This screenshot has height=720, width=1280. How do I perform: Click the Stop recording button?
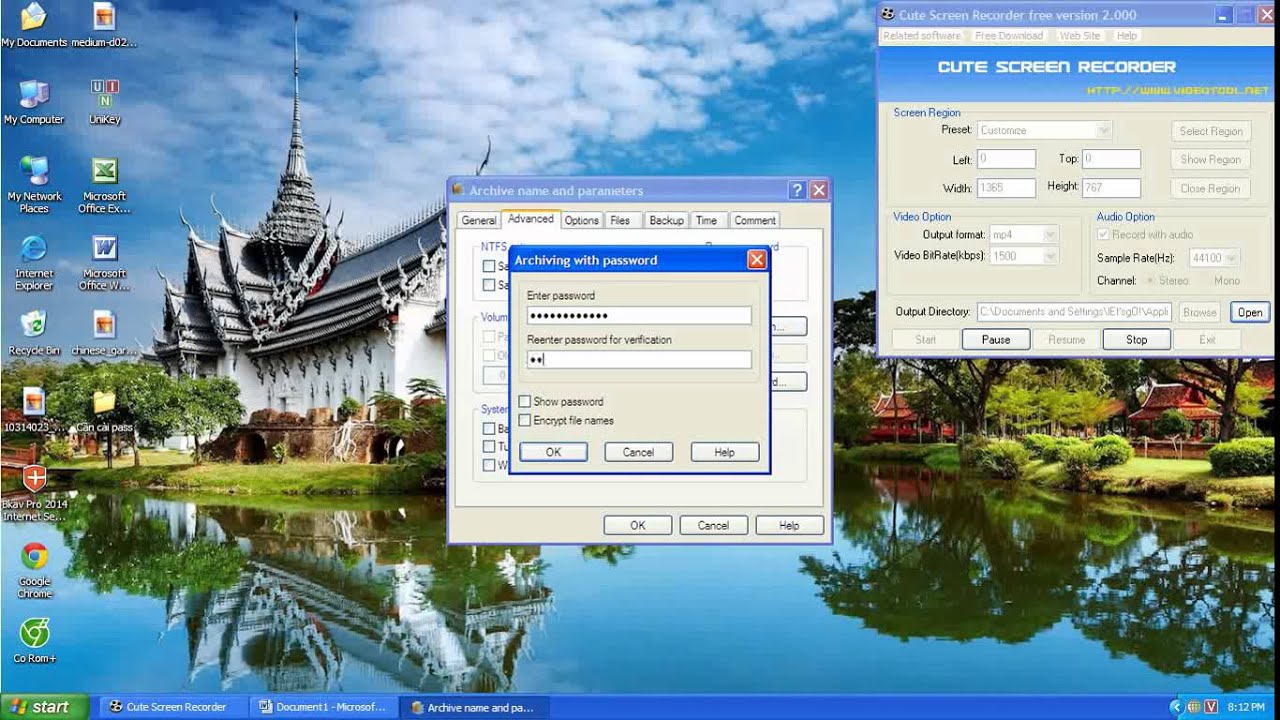(1137, 340)
